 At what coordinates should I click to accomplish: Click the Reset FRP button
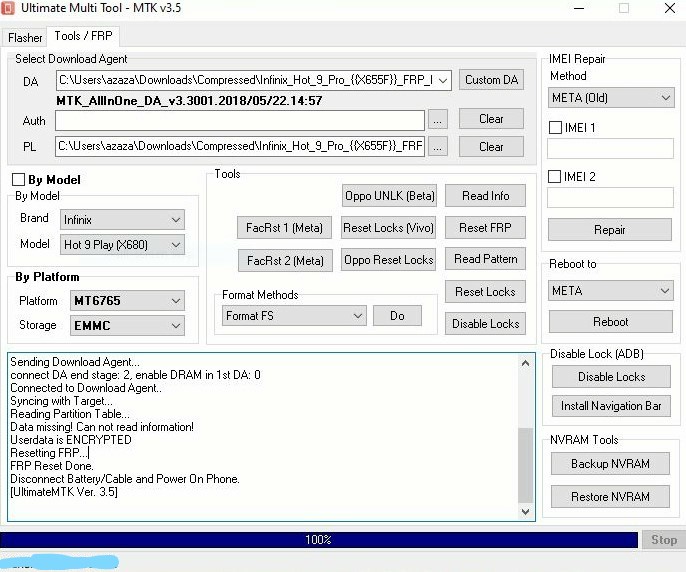tap(485, 228)
